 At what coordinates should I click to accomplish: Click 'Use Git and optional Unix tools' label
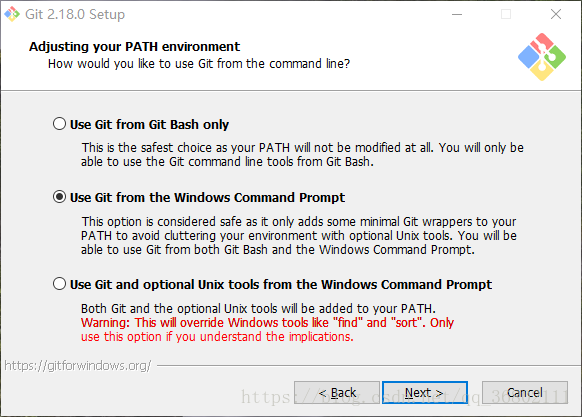tap(281, 284)
